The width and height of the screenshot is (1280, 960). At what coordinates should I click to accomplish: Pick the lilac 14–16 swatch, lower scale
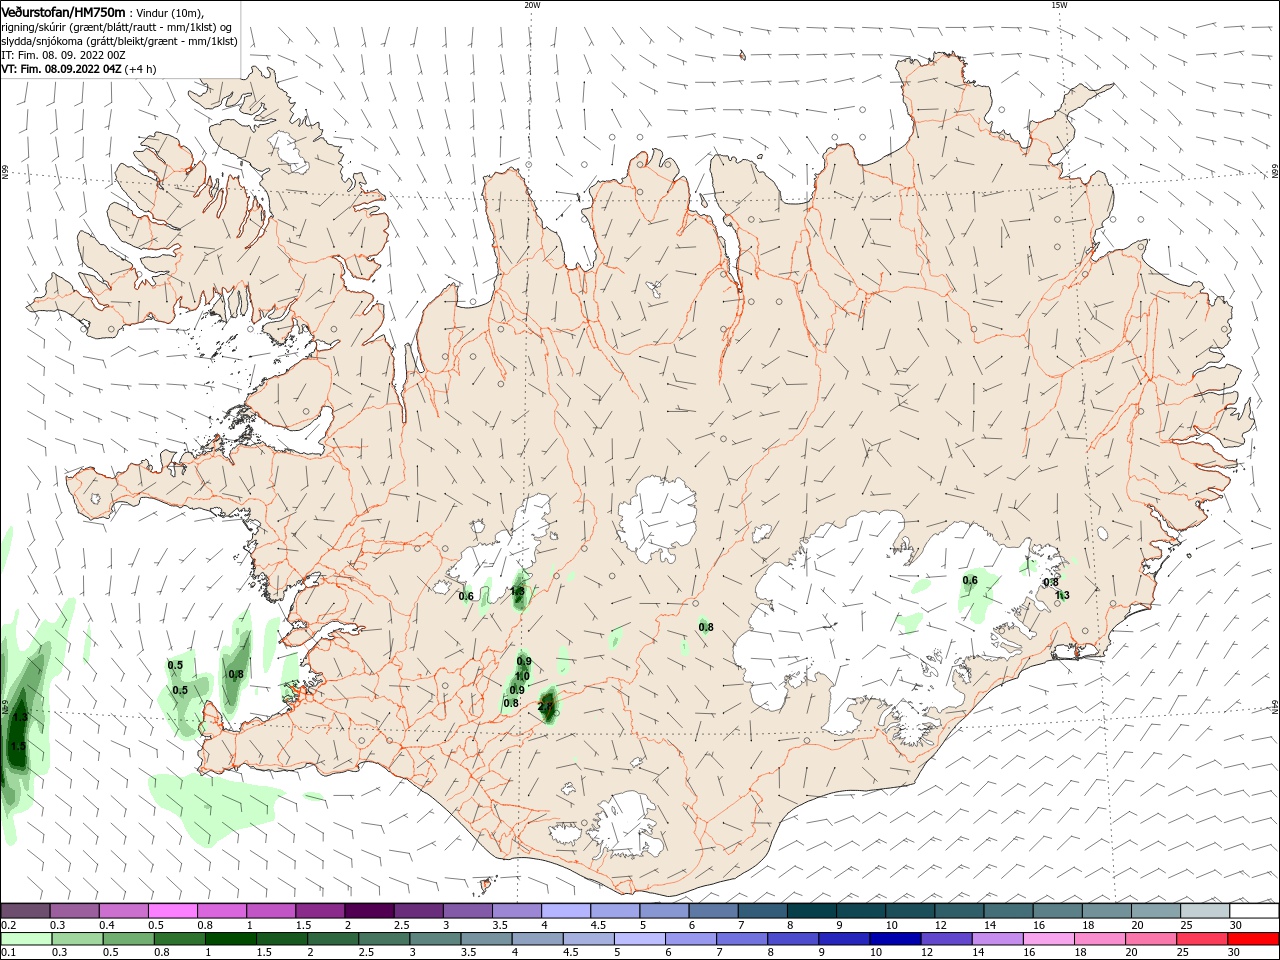(998, 939)
